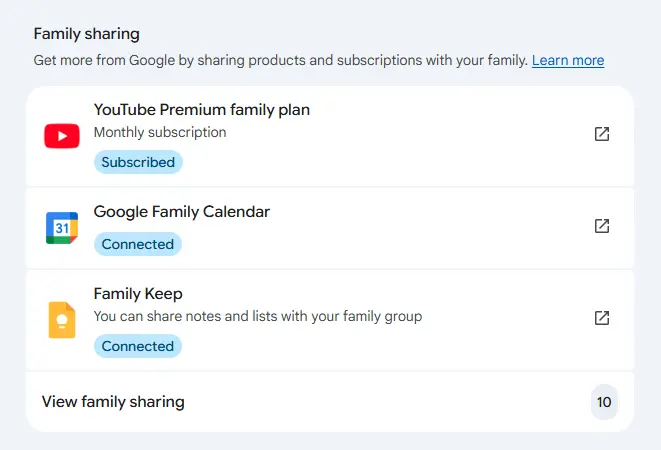Open Google Family Calendar external link icon

click(x=602, y=226)
